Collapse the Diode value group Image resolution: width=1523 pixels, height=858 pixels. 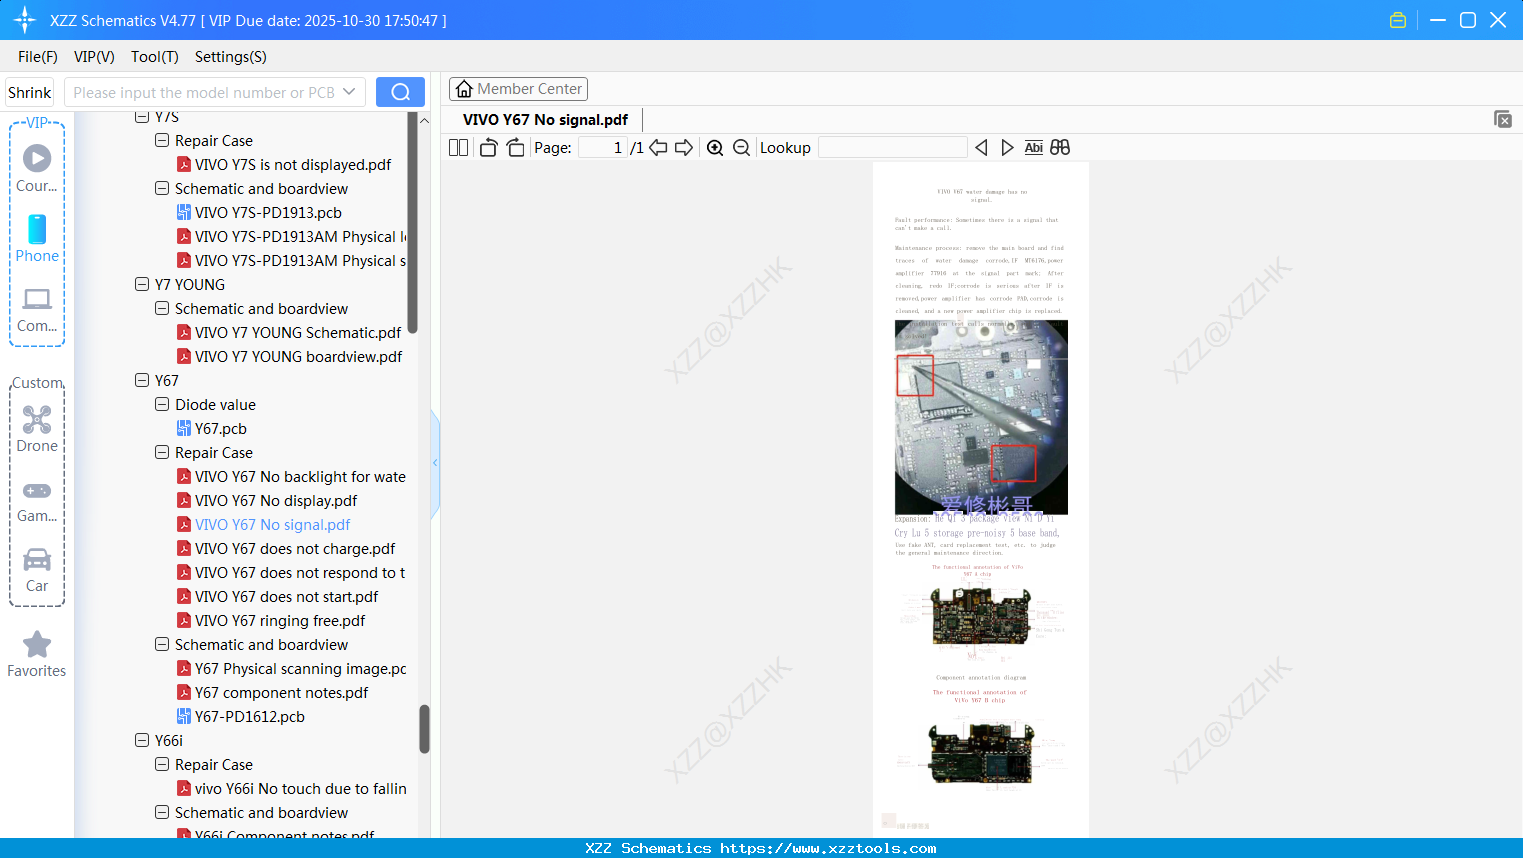click(162, 404)
